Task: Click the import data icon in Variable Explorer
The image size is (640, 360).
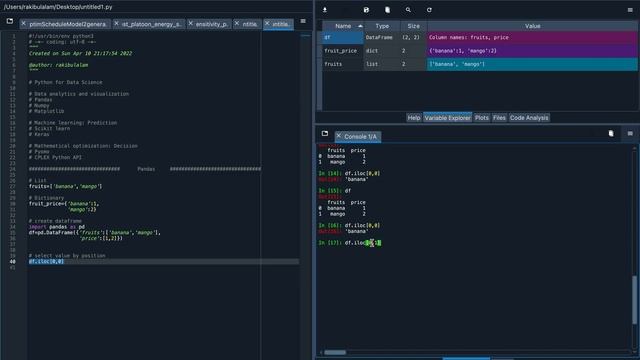Action: tap(325, 10)
